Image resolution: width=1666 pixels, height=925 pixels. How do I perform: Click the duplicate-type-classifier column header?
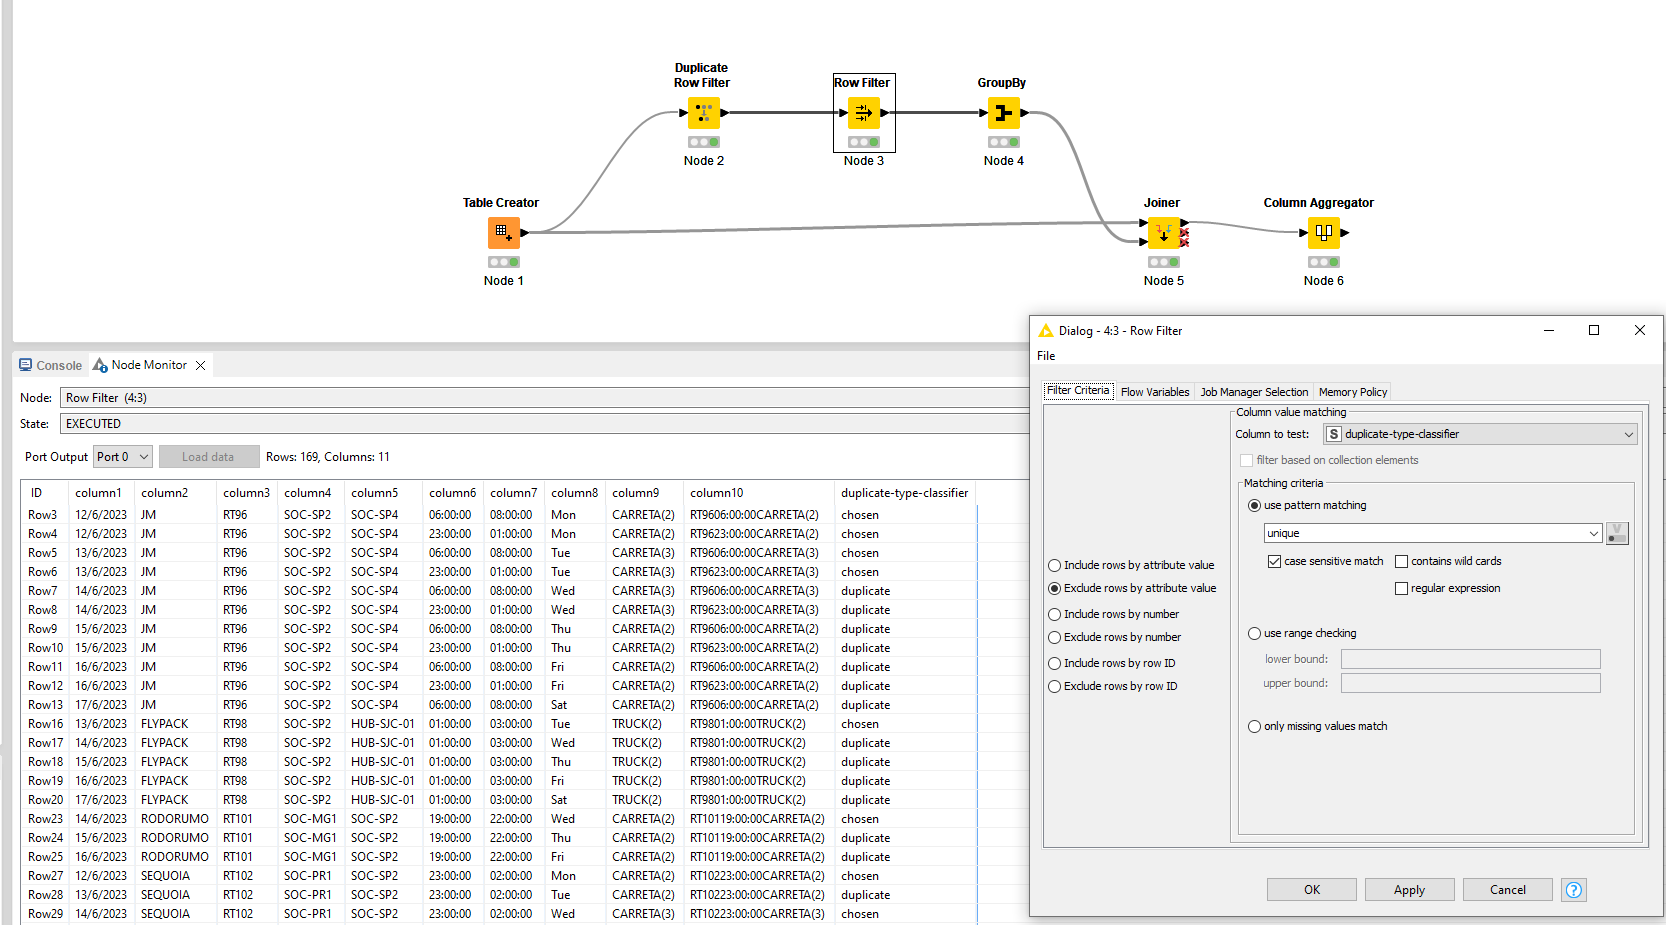coord(904,493)
